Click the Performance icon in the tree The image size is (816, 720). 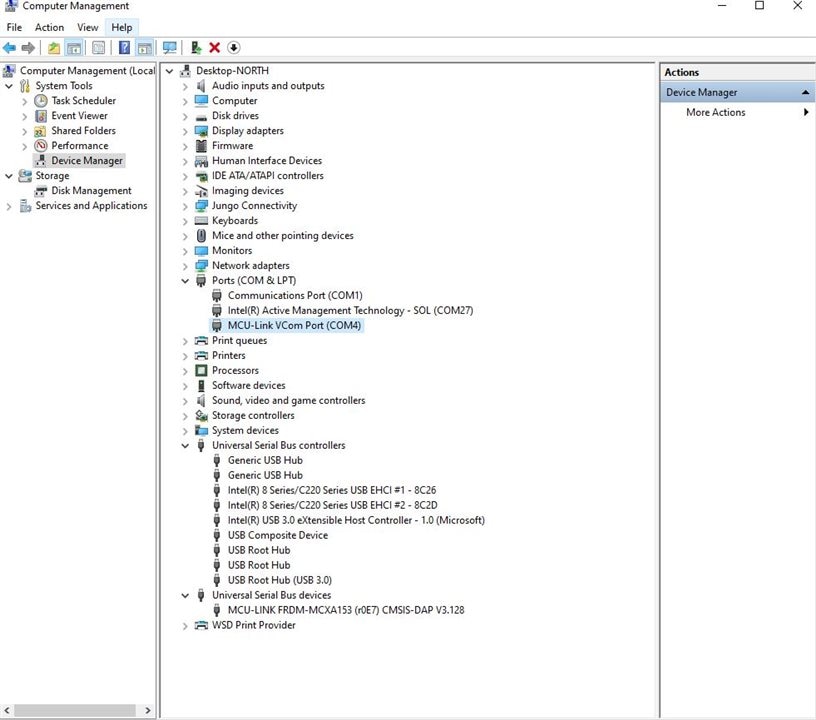[41, 146]
